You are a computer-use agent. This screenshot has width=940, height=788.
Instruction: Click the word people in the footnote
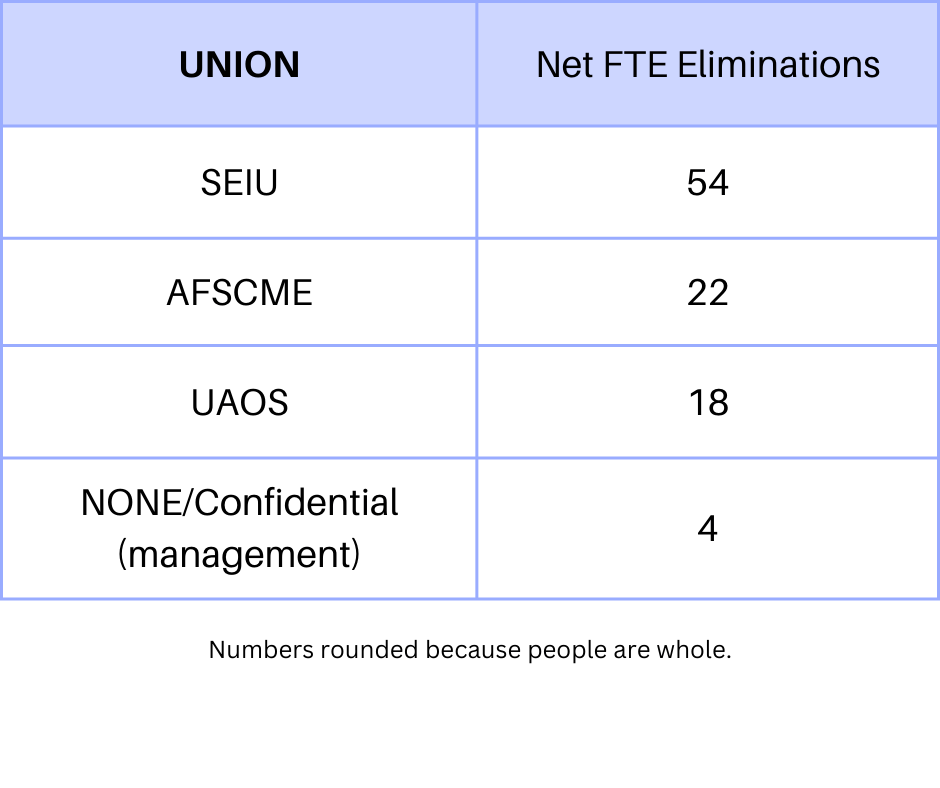pos(567,650)
